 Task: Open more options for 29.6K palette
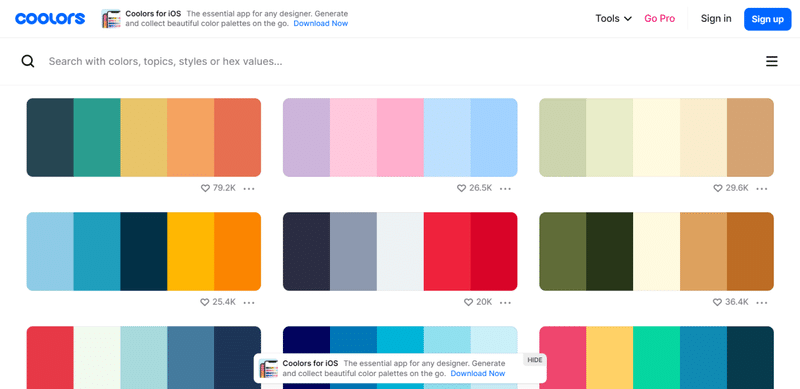pos(762,189)
